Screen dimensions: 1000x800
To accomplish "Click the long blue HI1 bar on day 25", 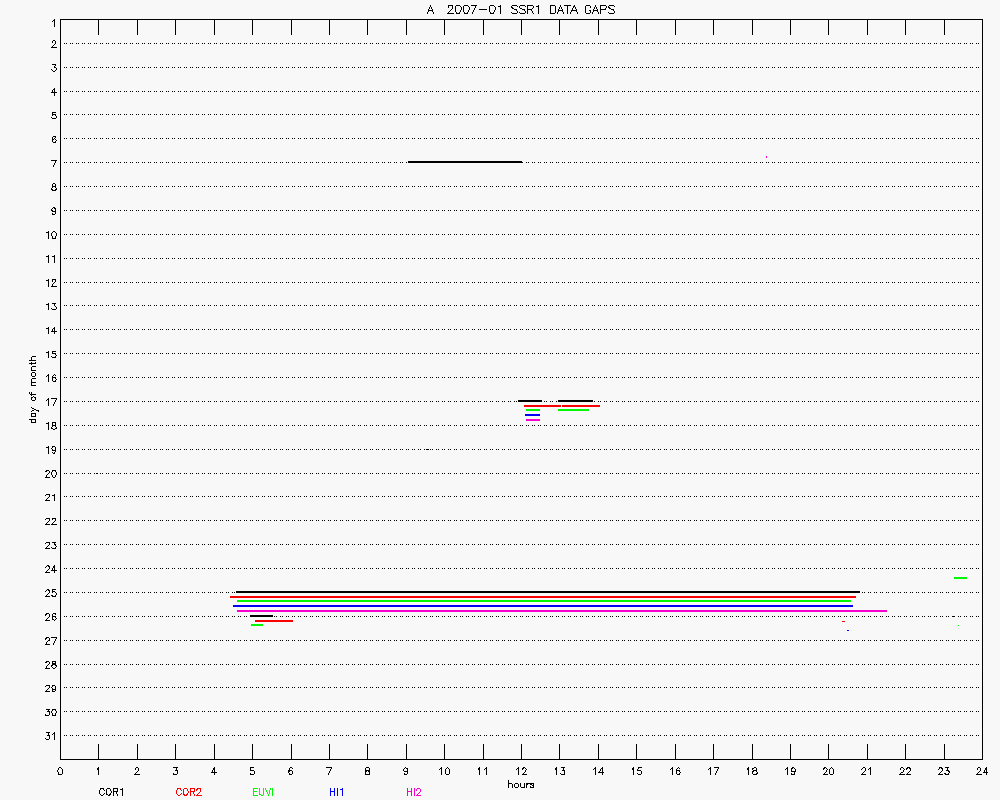I will (x=543, y=606).
